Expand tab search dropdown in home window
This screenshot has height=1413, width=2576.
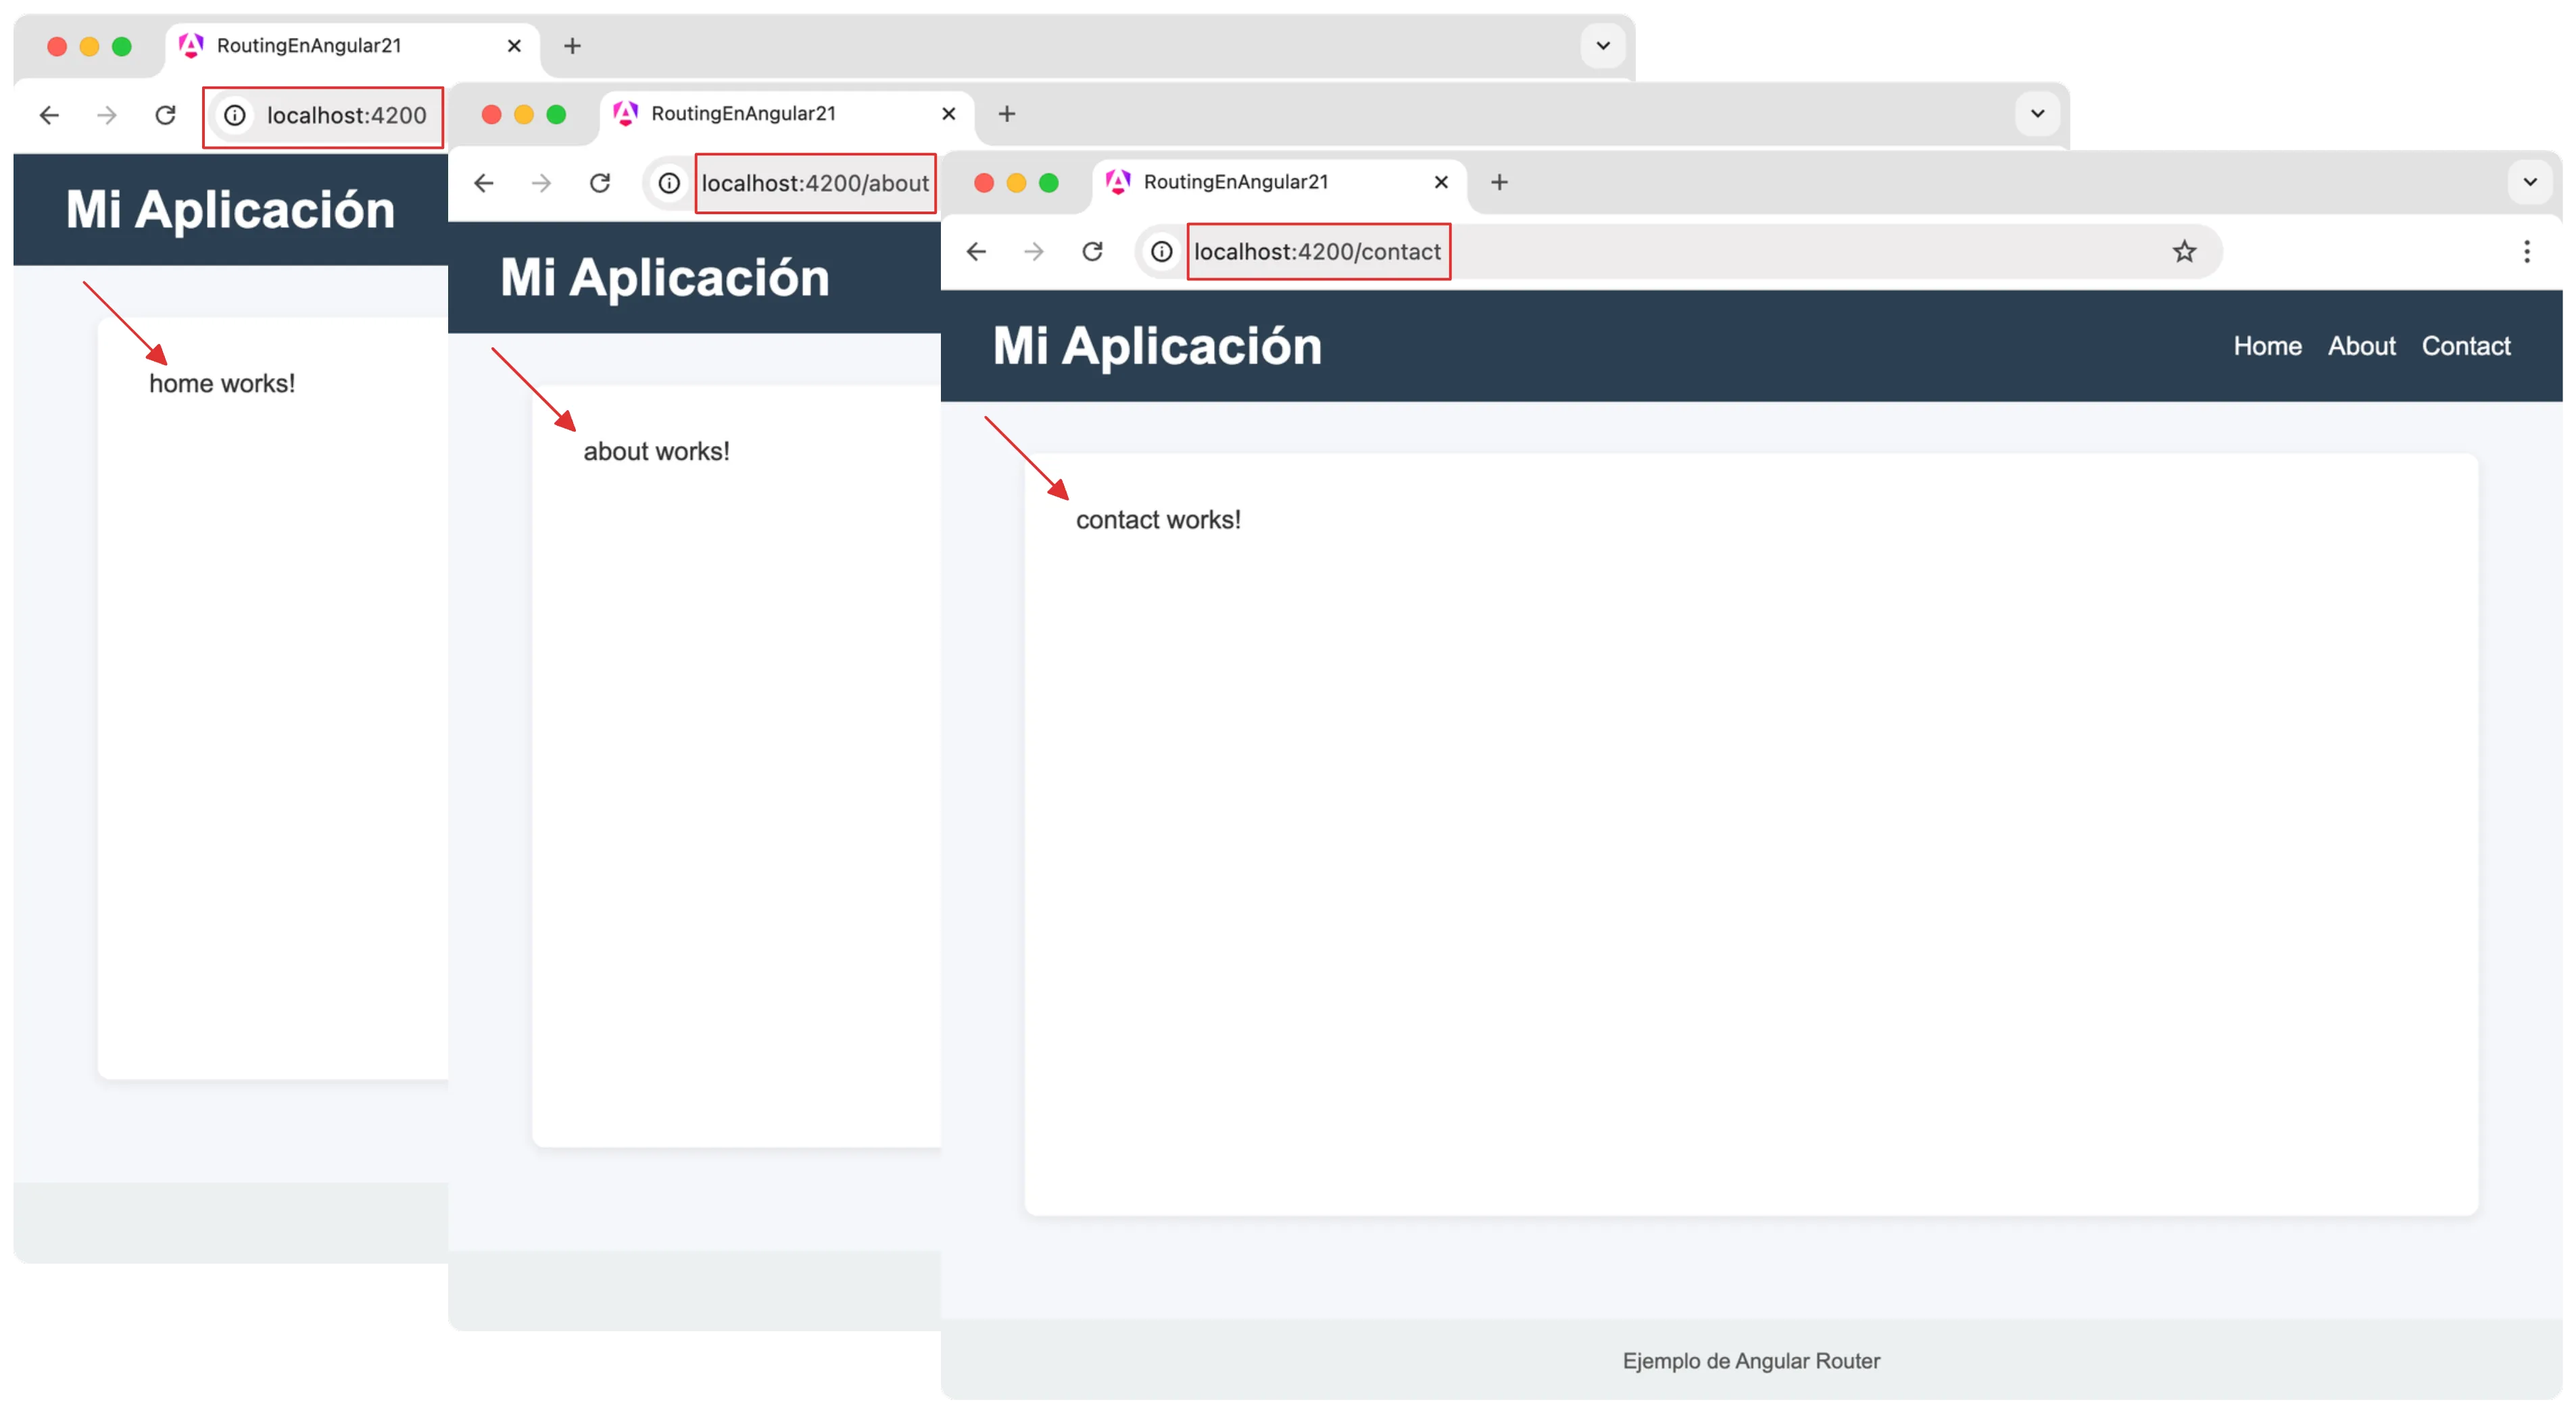click(1603, 45)
